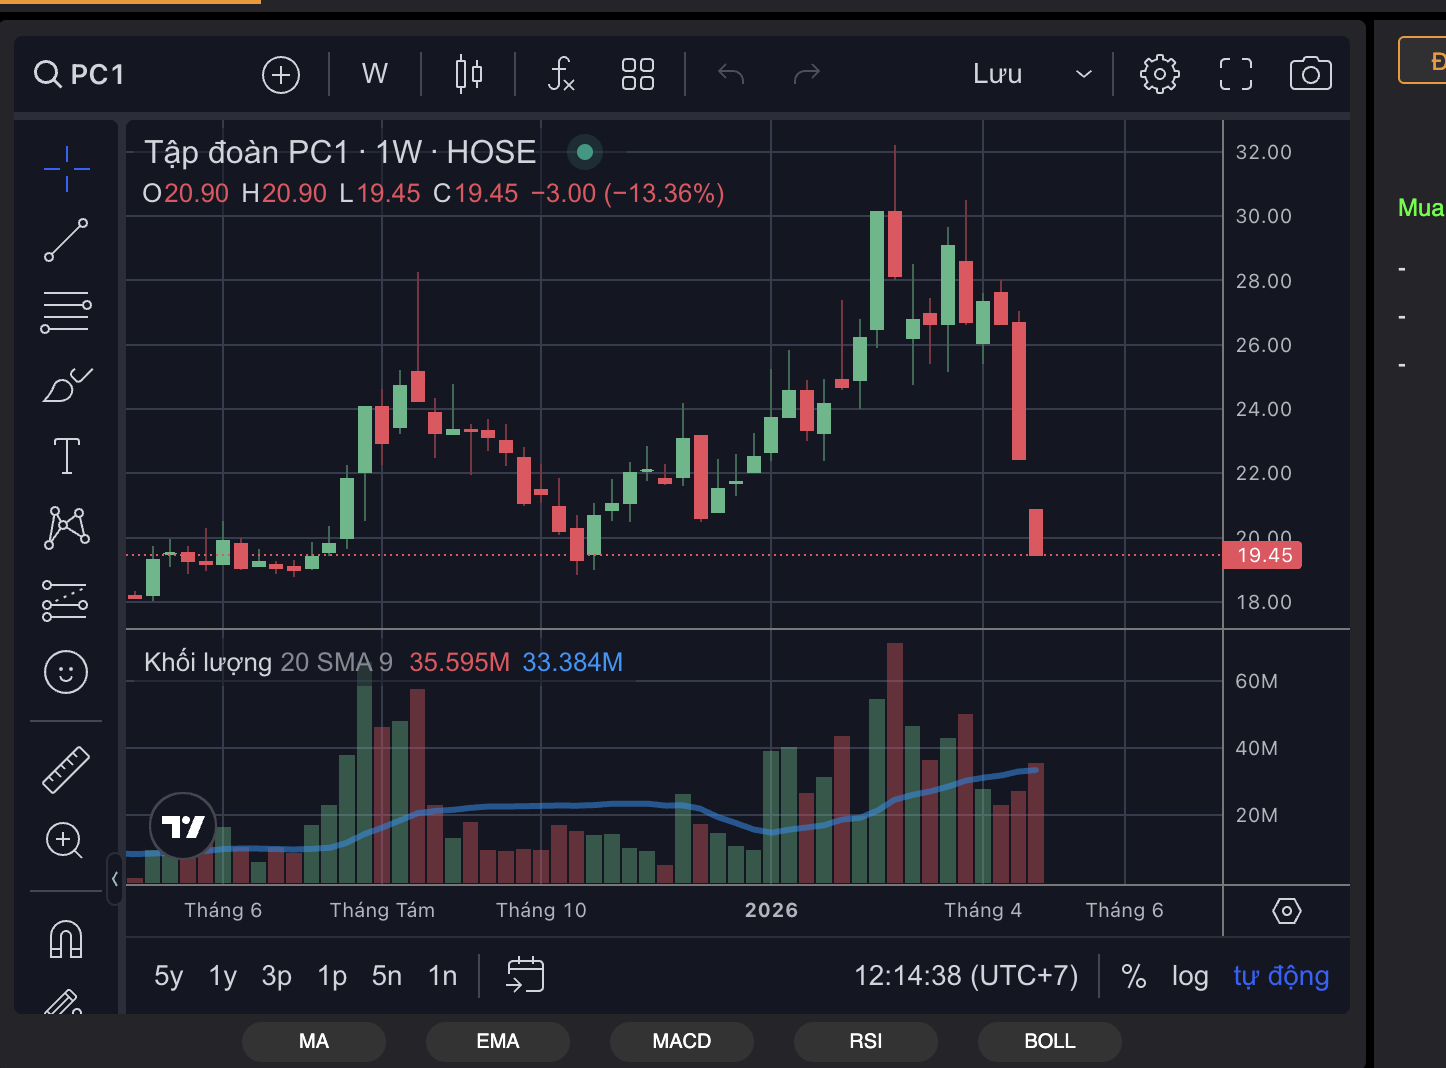Enter fullscreen chart mode

pos(1235,74)
